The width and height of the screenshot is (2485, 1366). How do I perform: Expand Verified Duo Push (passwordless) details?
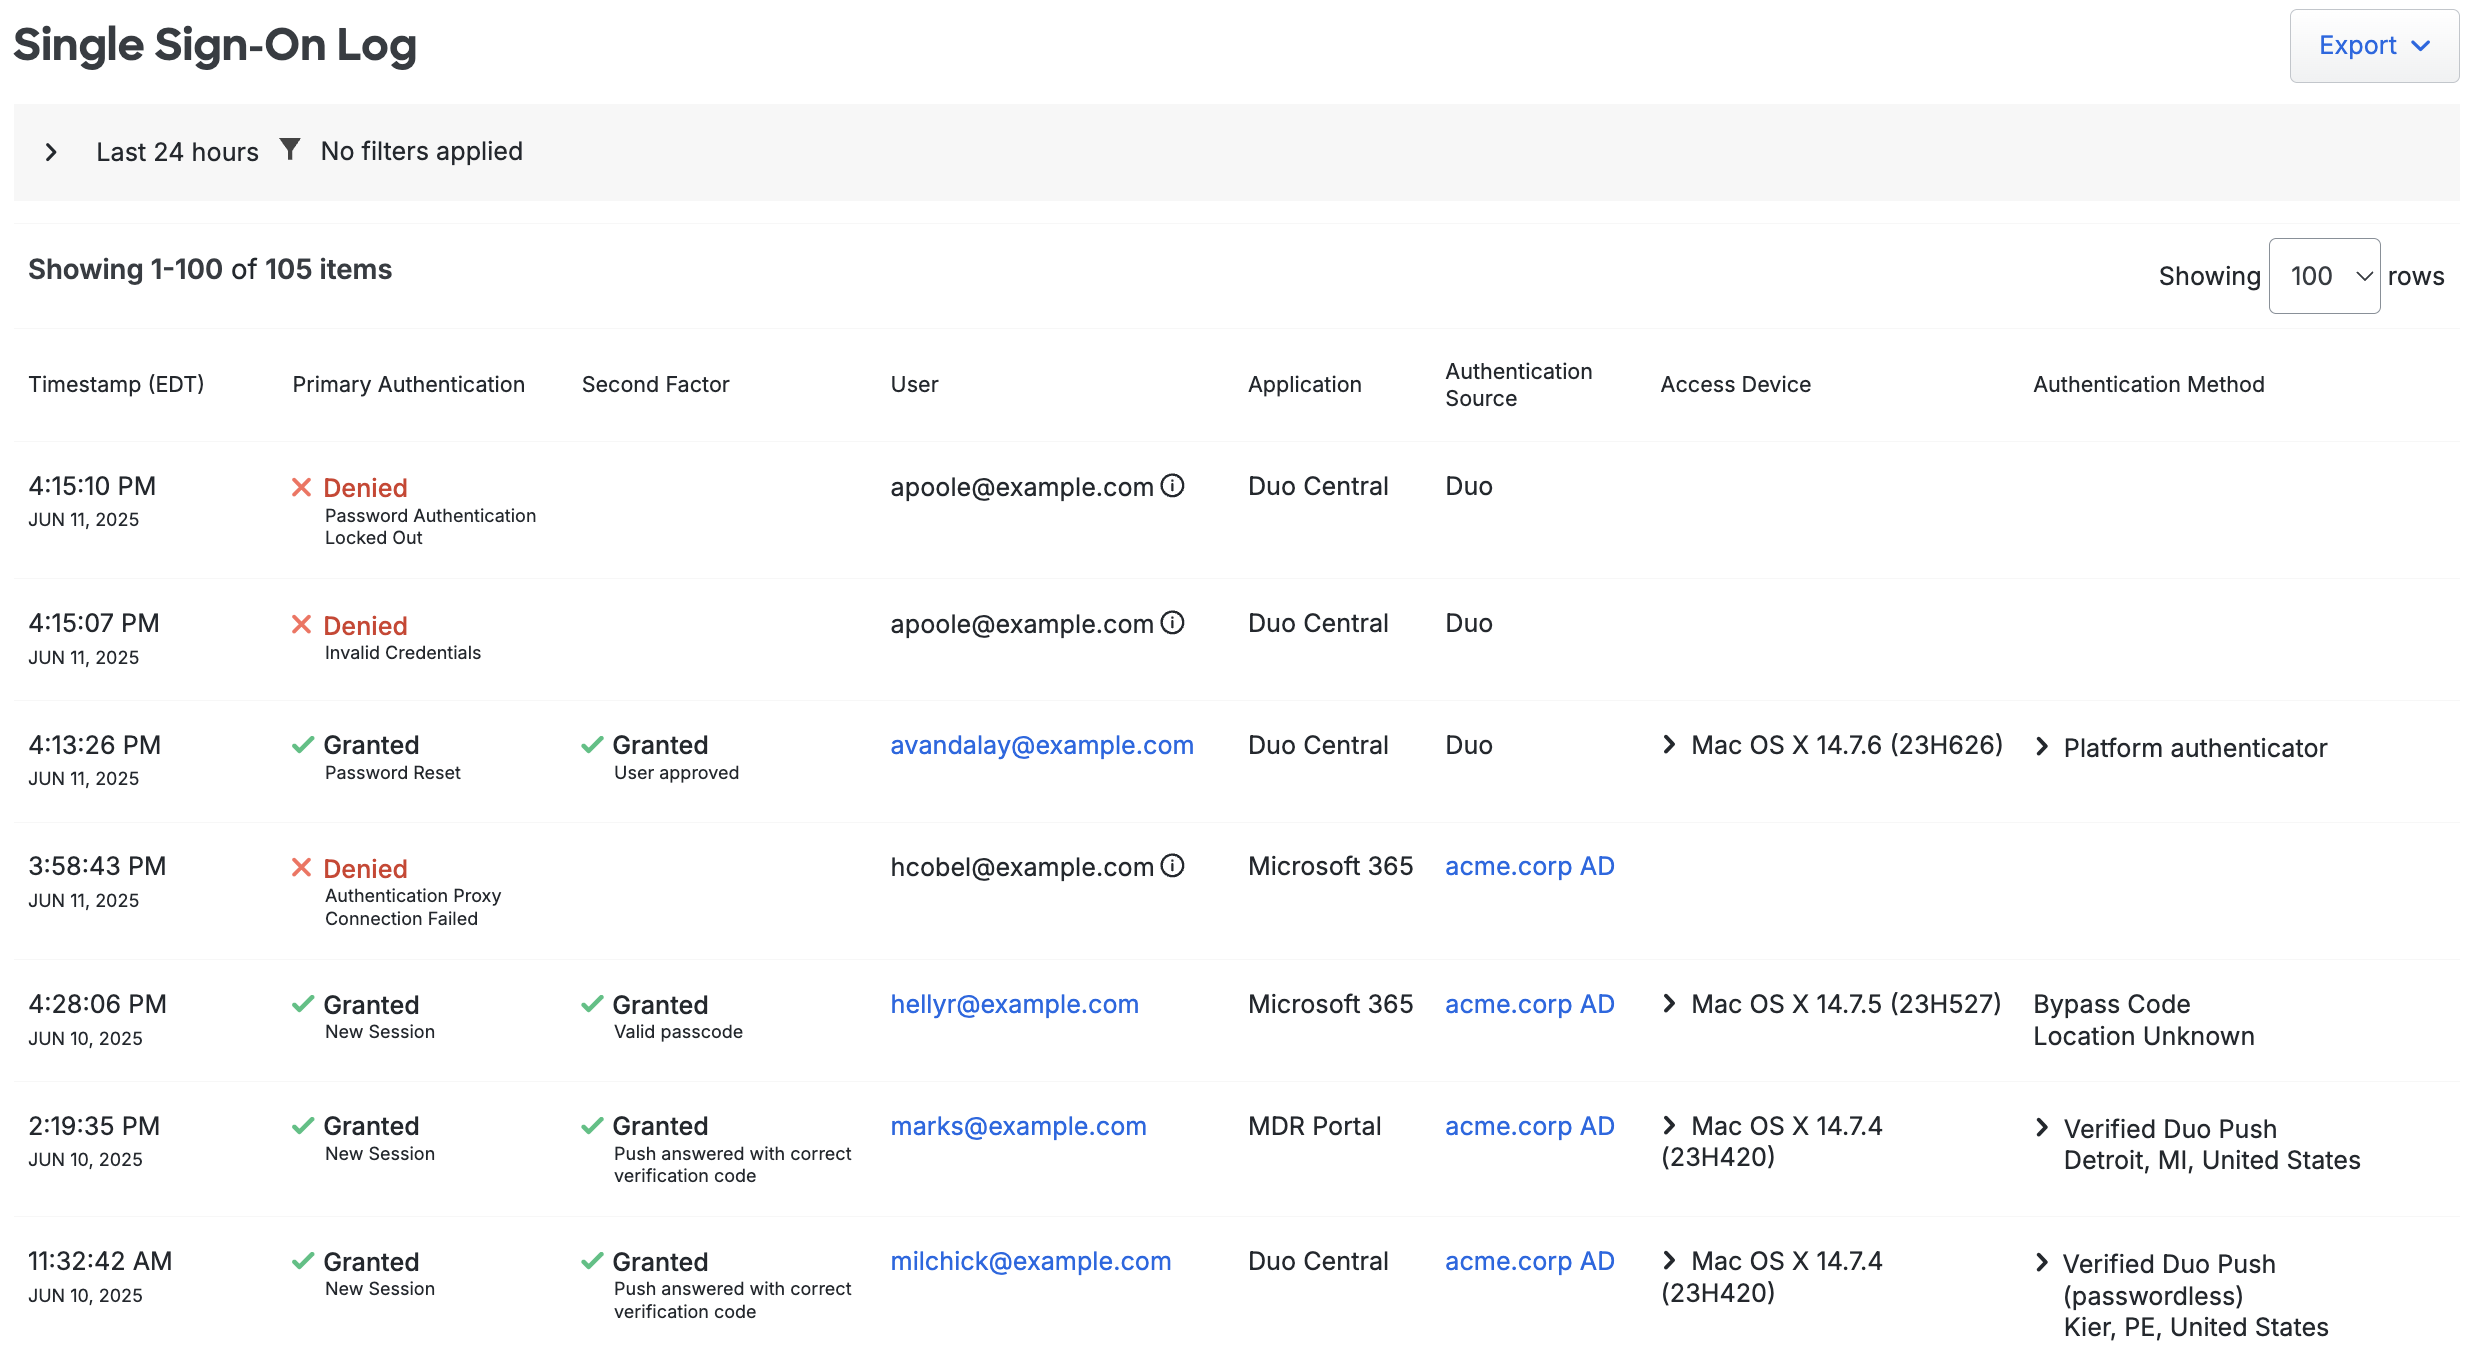coord(2041,1263)
